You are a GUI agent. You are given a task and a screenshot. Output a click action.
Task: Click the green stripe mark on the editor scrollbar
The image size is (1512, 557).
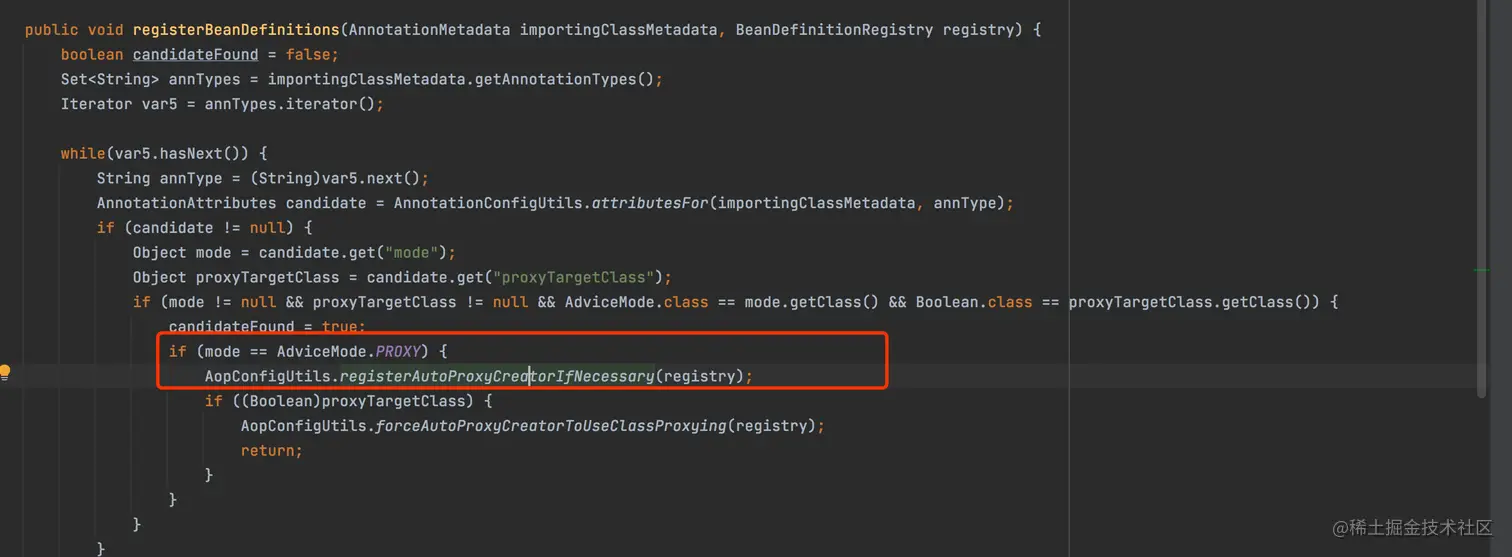(1482, 269)
